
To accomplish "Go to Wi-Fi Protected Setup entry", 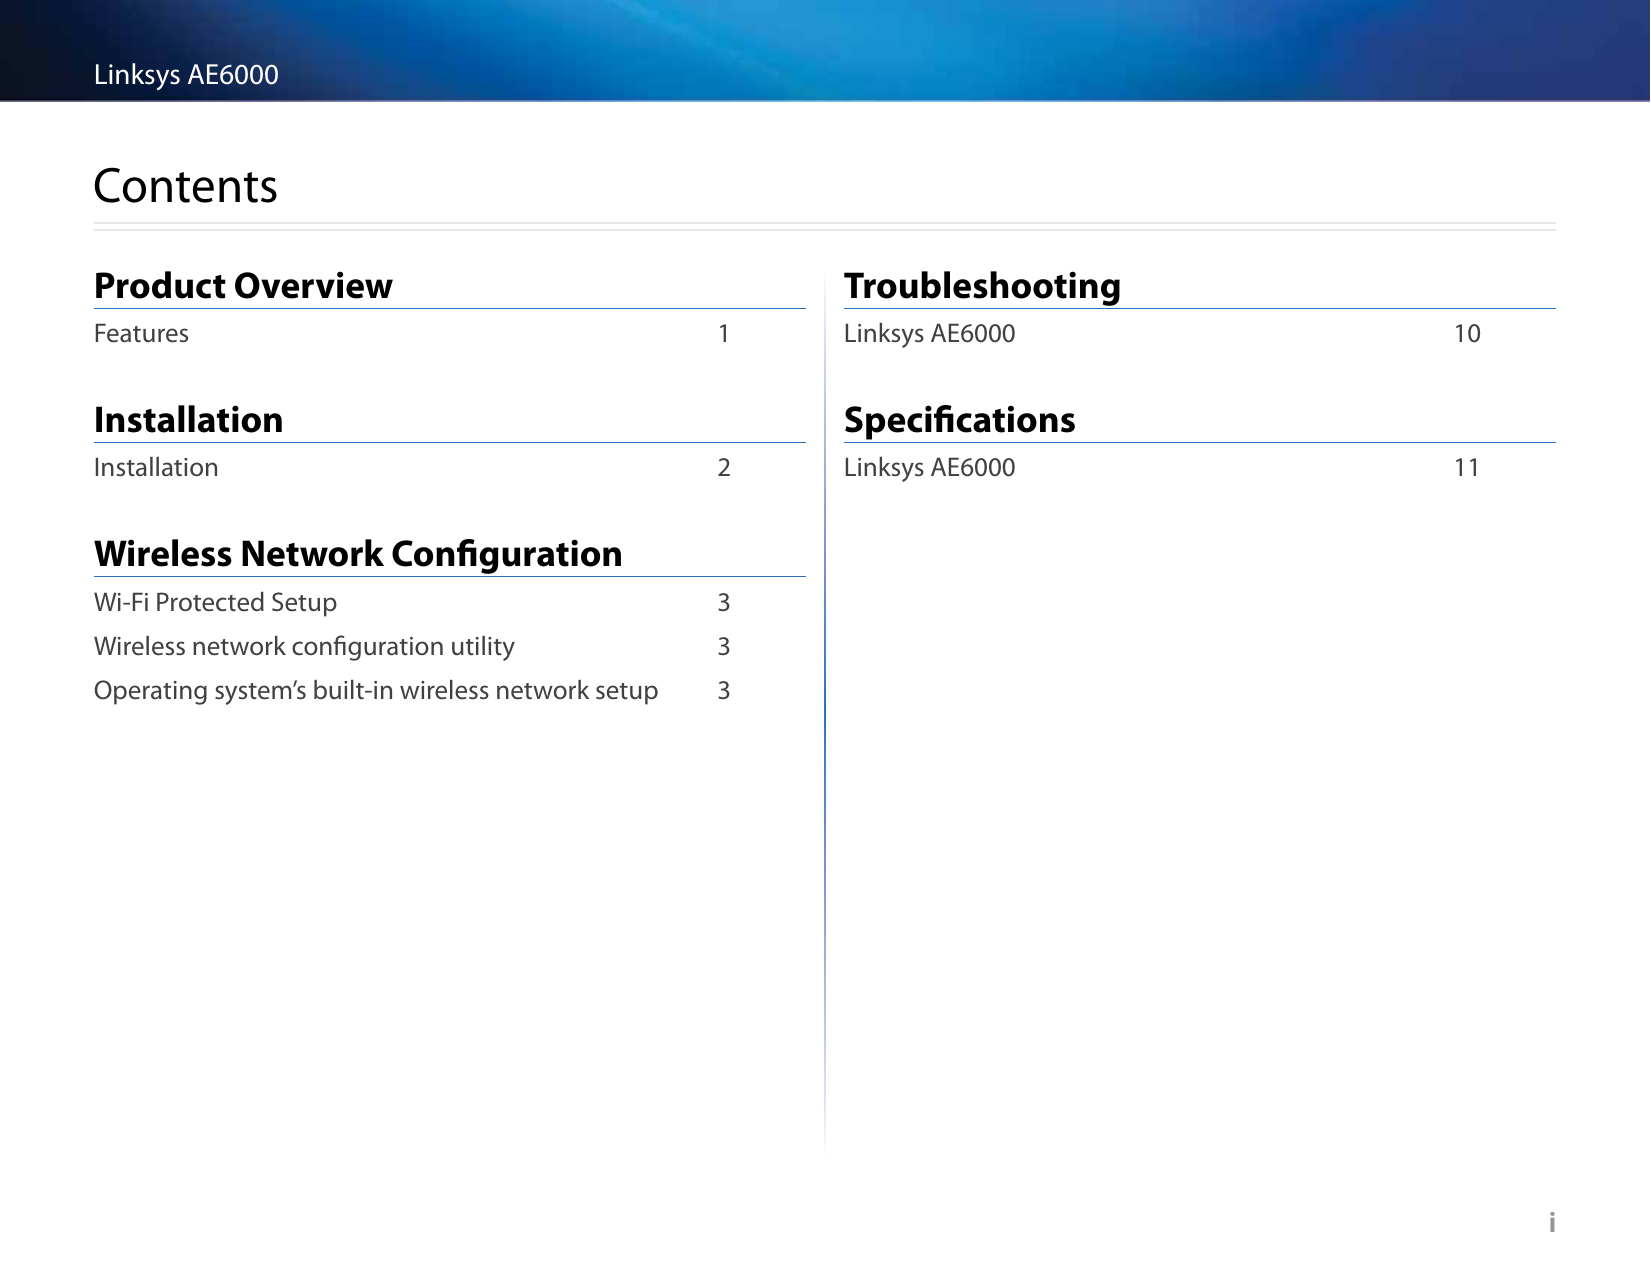I will point(215,603).
